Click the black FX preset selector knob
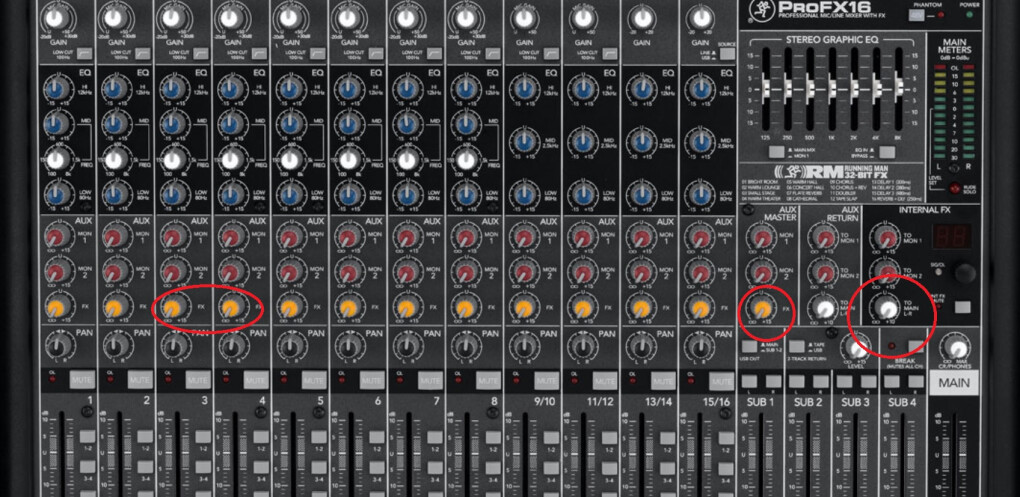The image size is (1020, 497). coord(965,273)
